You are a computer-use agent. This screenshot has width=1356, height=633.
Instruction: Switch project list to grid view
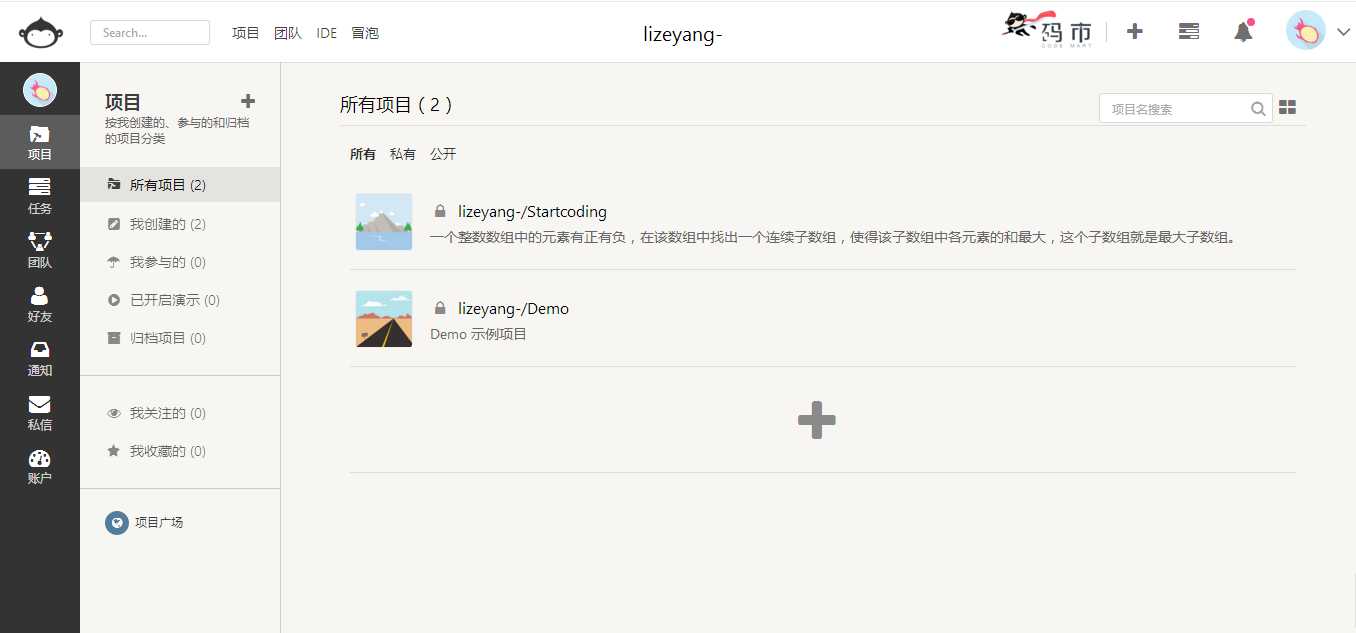tap(1287, 106)
